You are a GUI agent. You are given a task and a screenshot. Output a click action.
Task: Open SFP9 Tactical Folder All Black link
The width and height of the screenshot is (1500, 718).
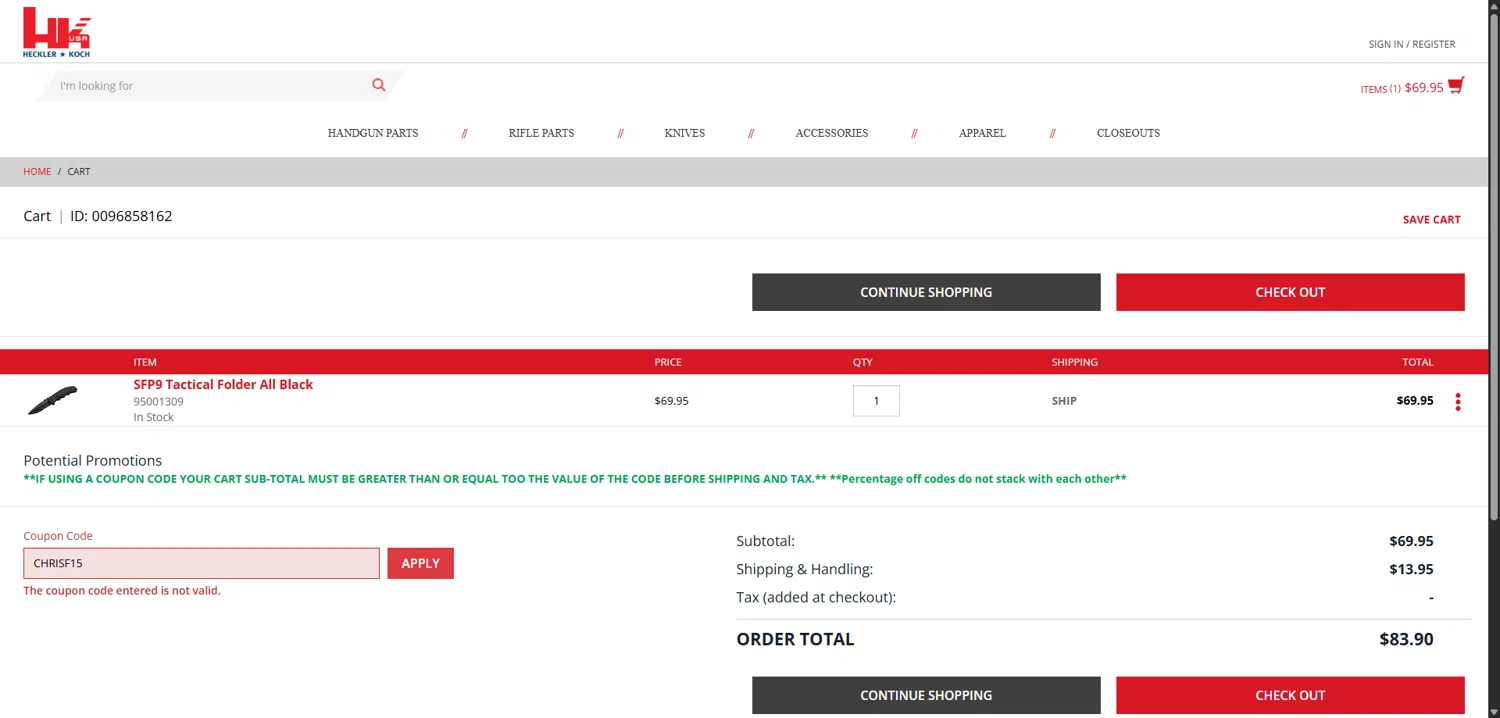pos(223,384)
